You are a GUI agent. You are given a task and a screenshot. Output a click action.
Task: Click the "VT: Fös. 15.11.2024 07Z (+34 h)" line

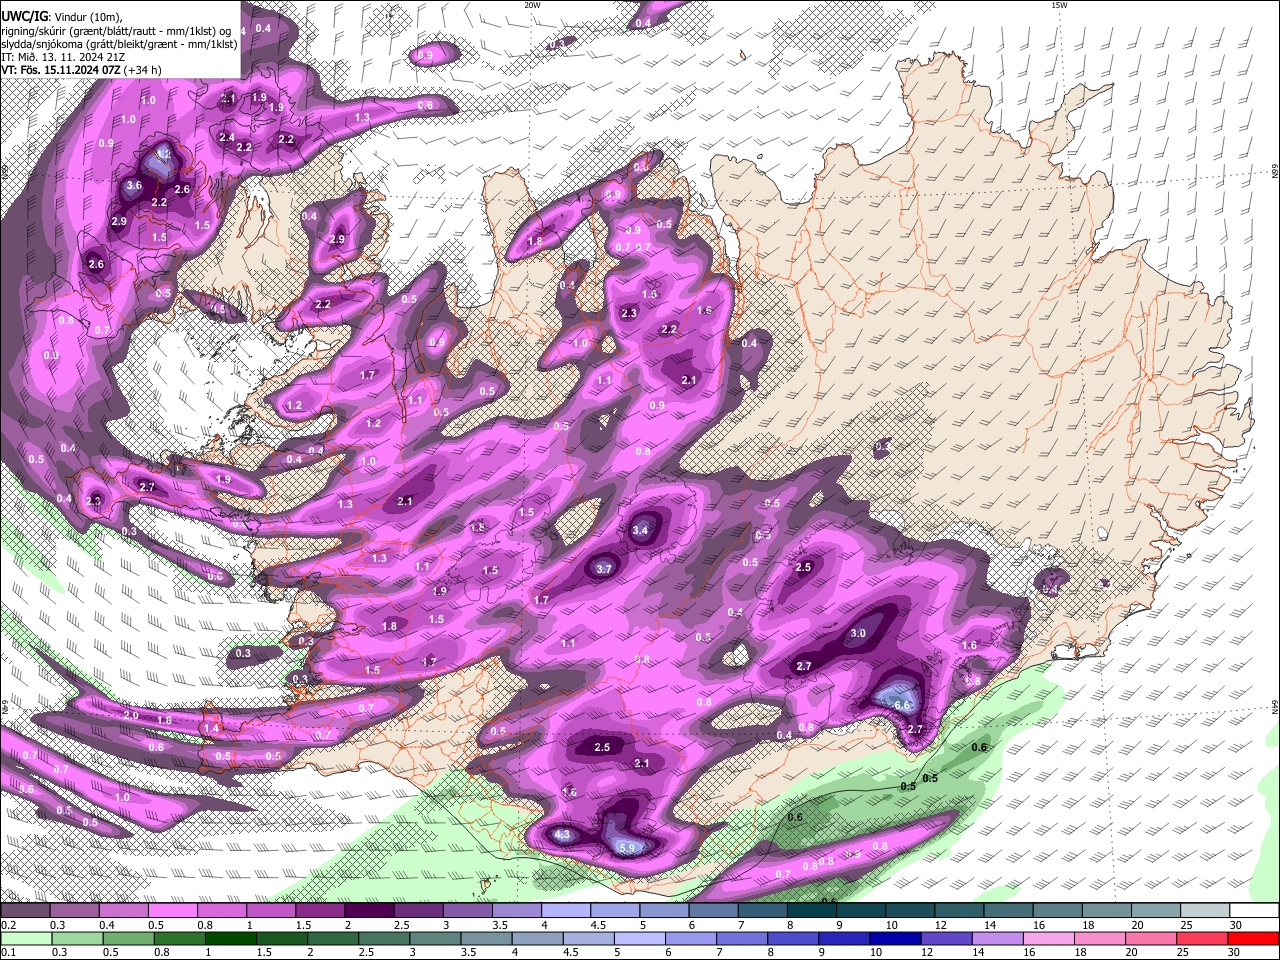click(x=81, y=70)
